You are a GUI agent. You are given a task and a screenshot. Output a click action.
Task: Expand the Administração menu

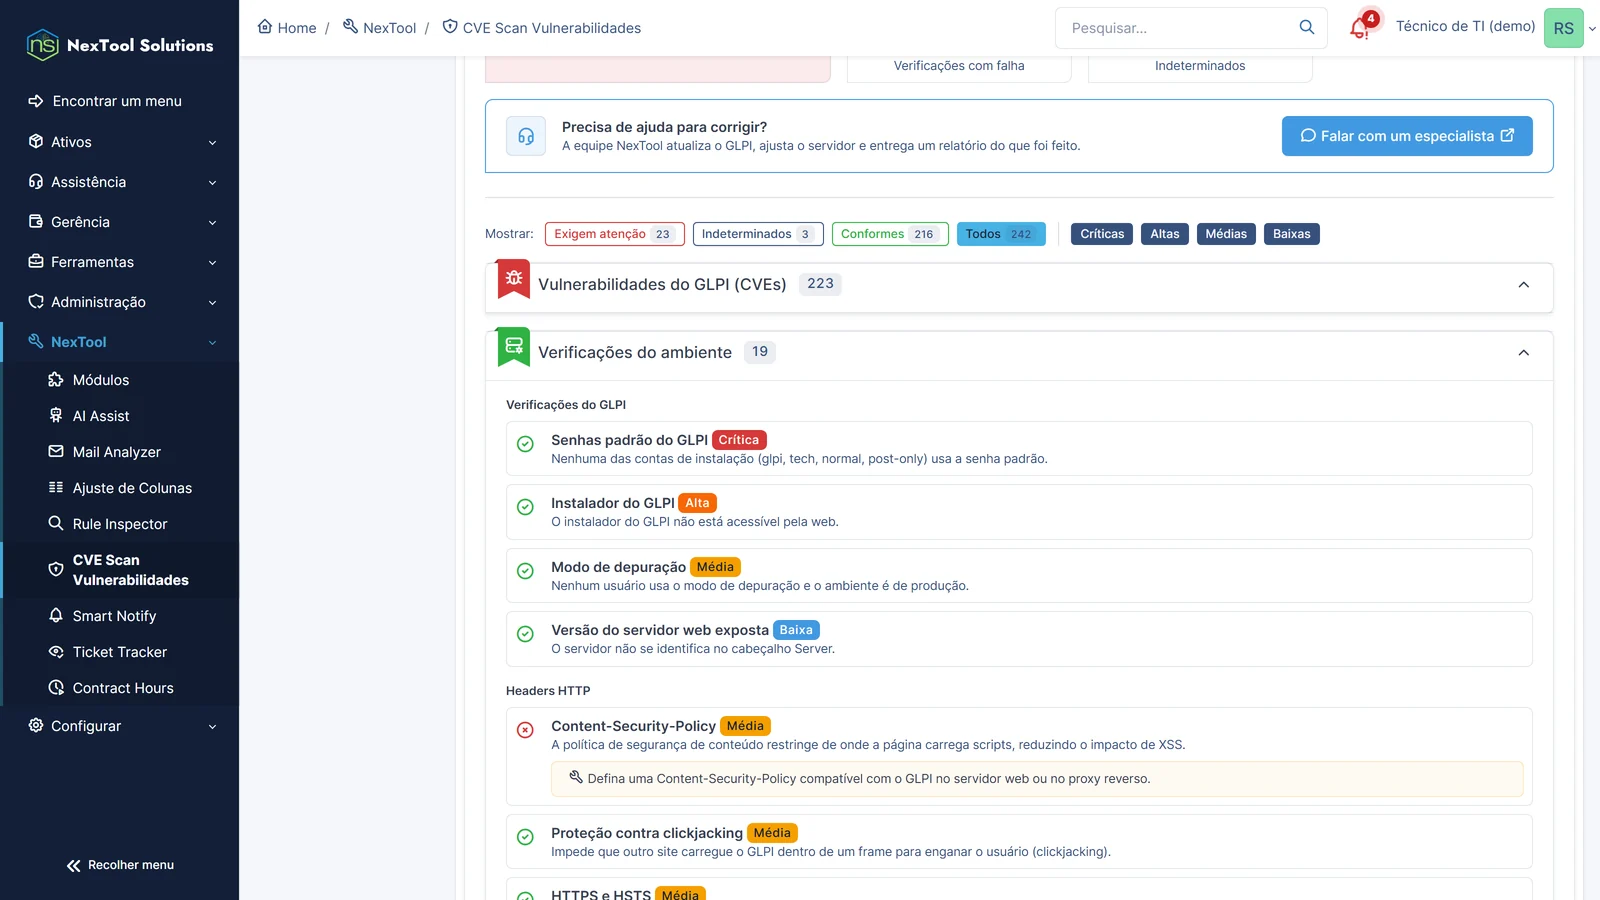click(120, 302)
